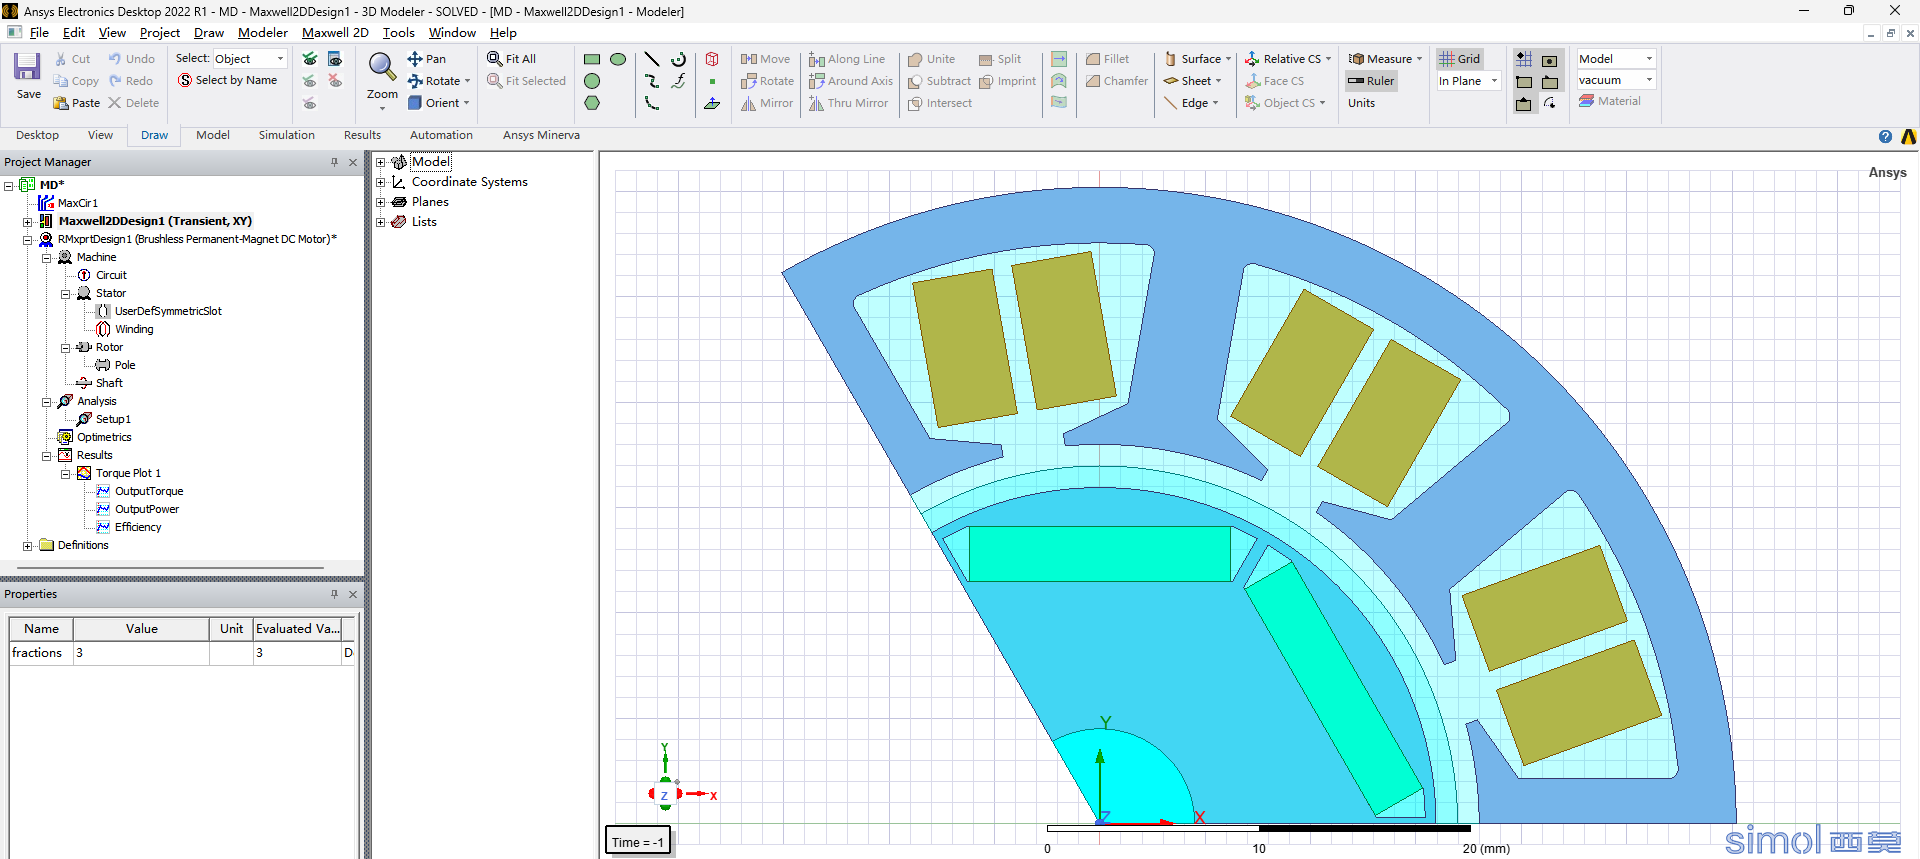Click the Ansys logo icon near help
Screen dimensions: 1920x859
click(1908, 137)
